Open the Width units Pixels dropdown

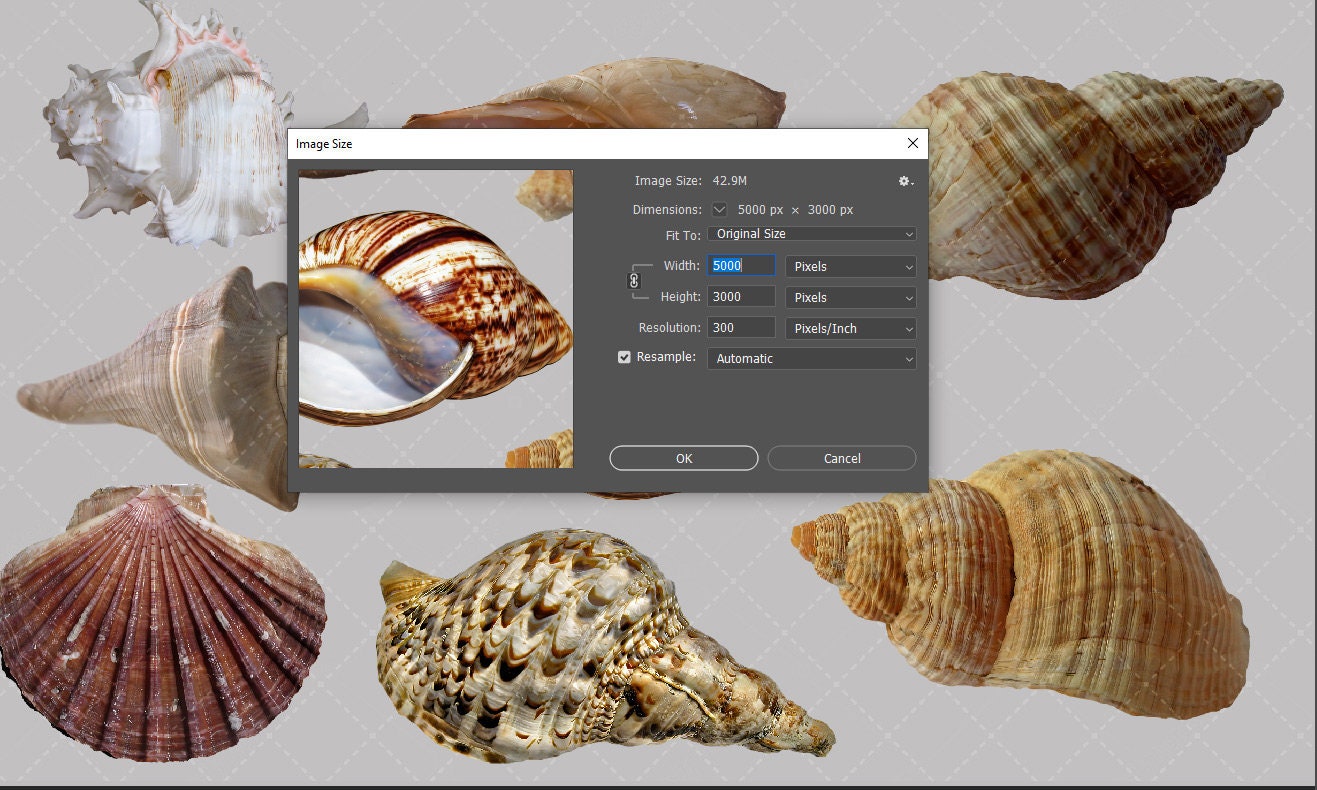pyautogui.click(x=849, y=266)
